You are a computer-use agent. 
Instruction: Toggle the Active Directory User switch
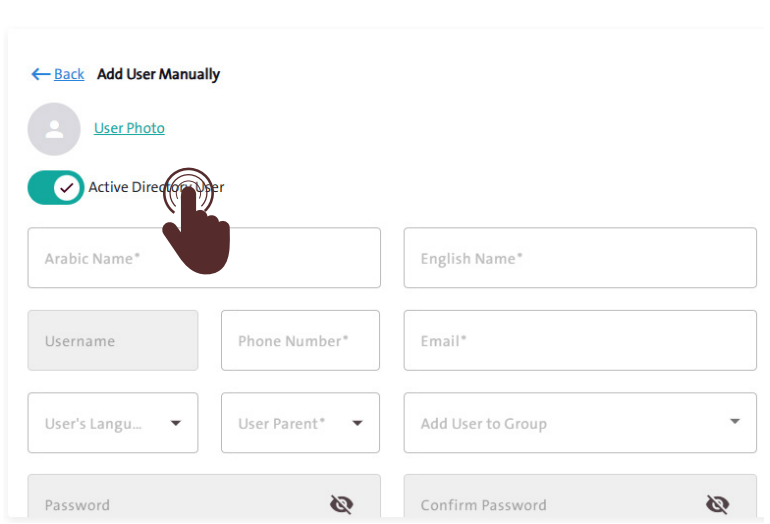[56, 187]
